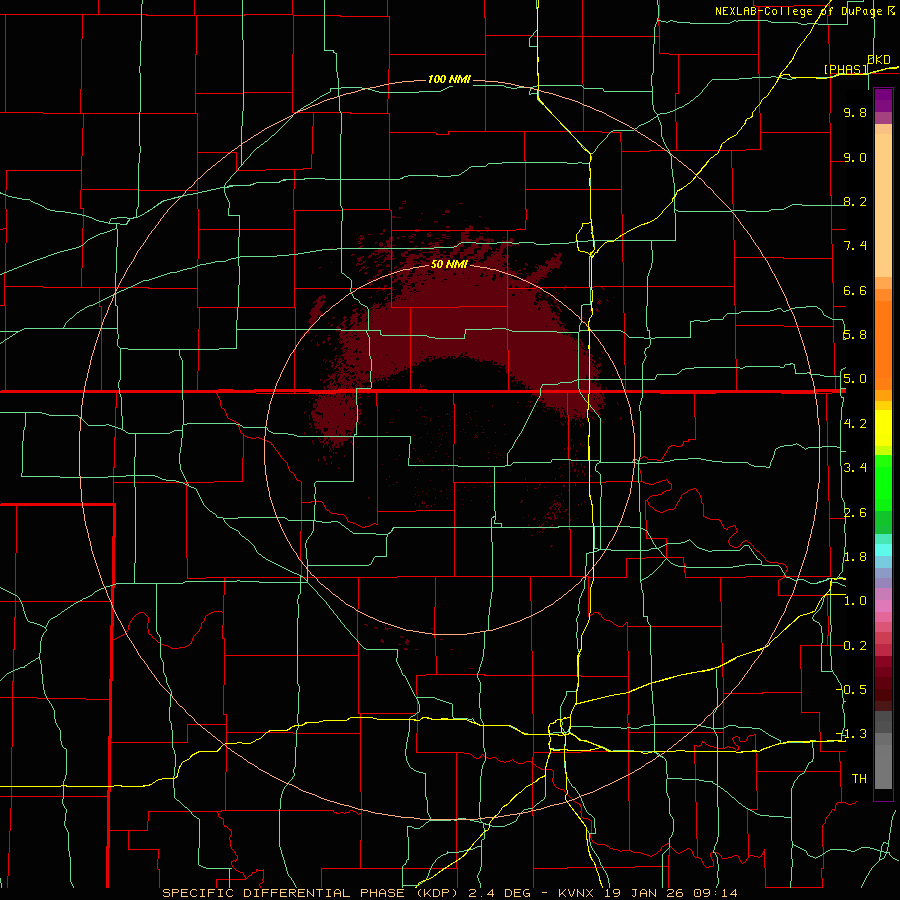
Task: Click the "09:14" time in the caption
Action: (716, 893)
